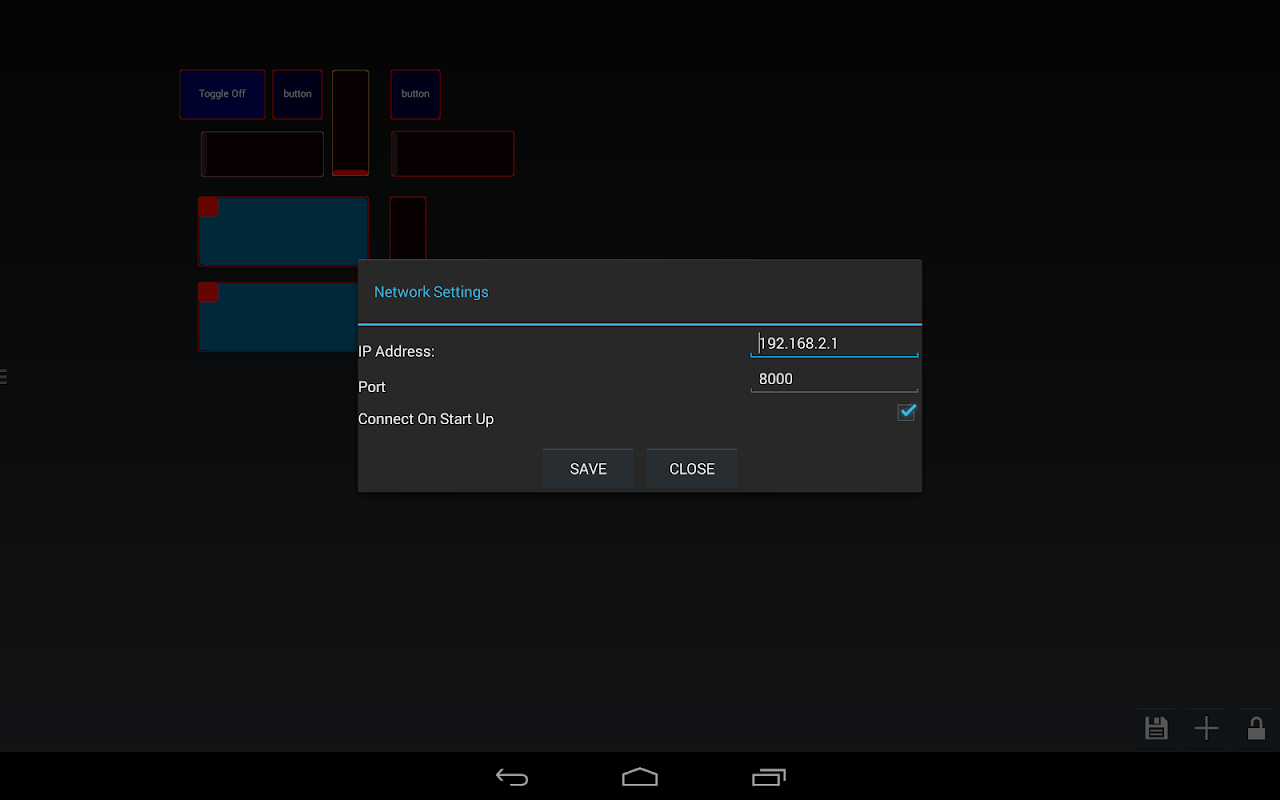Click the 'Connect On Start Up' label
The image size is (1280, 800).
(426, 419)
